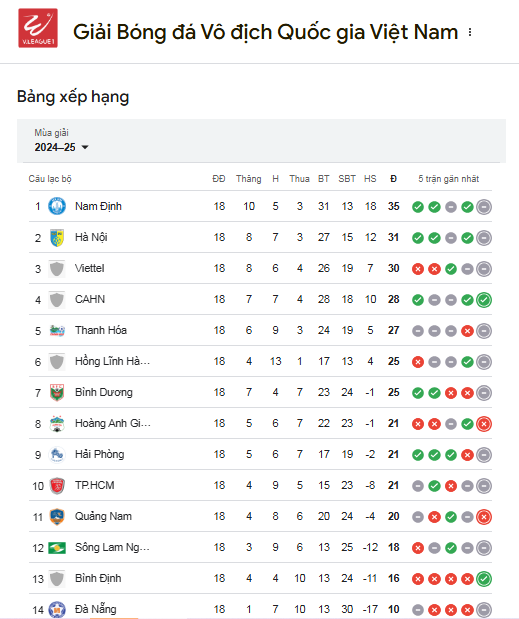Click the Bình Dương club crest

point(57,392)
